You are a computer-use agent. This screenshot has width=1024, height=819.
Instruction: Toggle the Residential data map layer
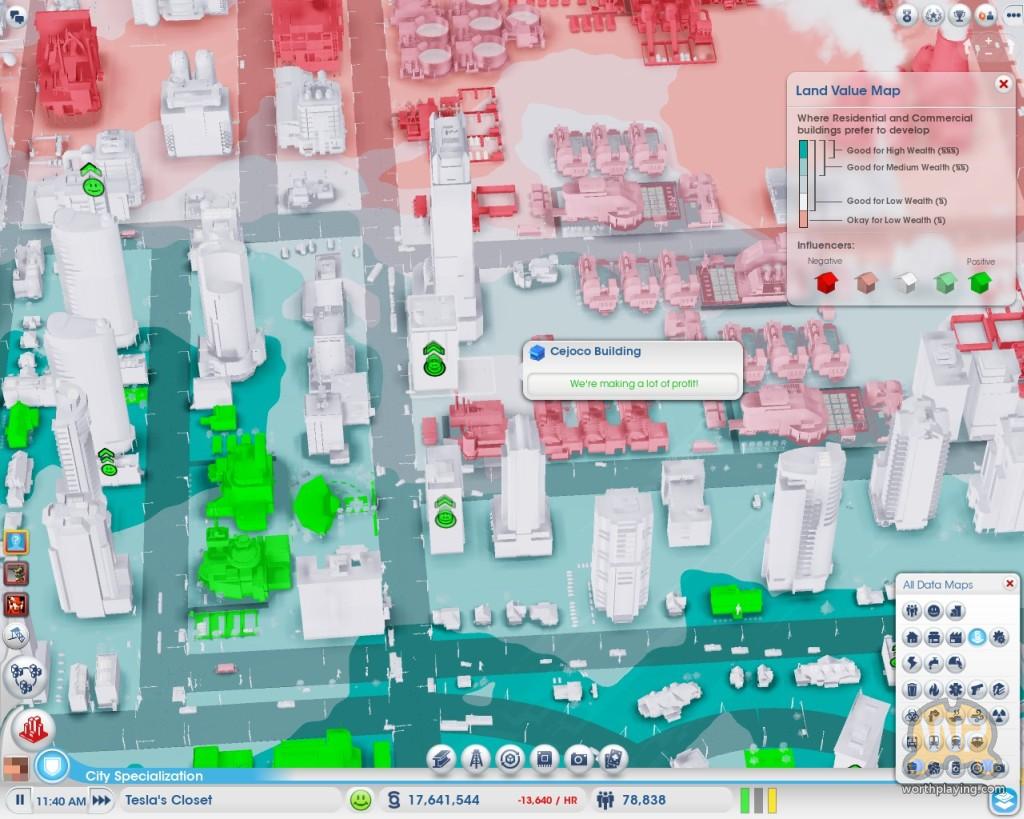click(912, 637)
